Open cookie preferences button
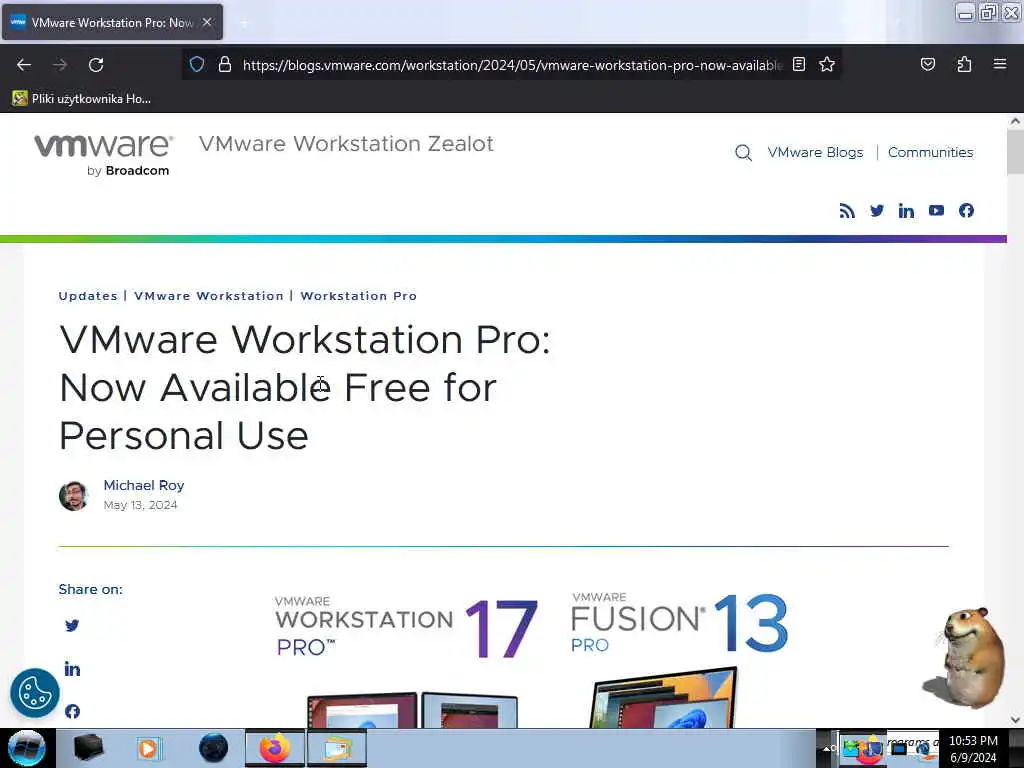 [x=35, y=693]
